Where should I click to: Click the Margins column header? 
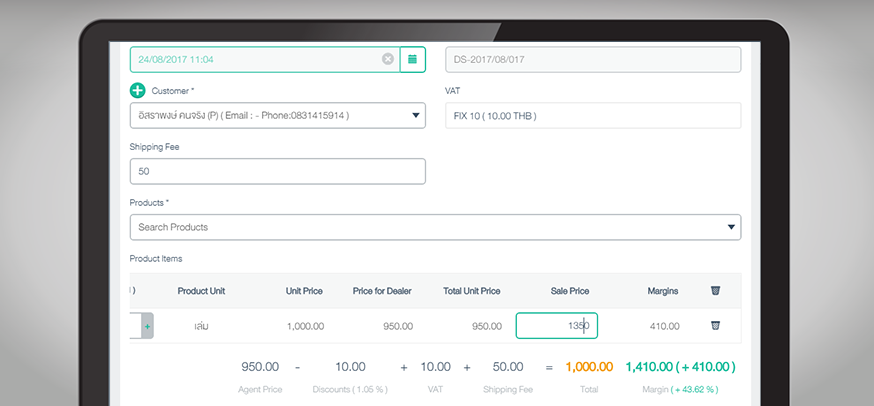pyautogui.click(x=662, y=291)
